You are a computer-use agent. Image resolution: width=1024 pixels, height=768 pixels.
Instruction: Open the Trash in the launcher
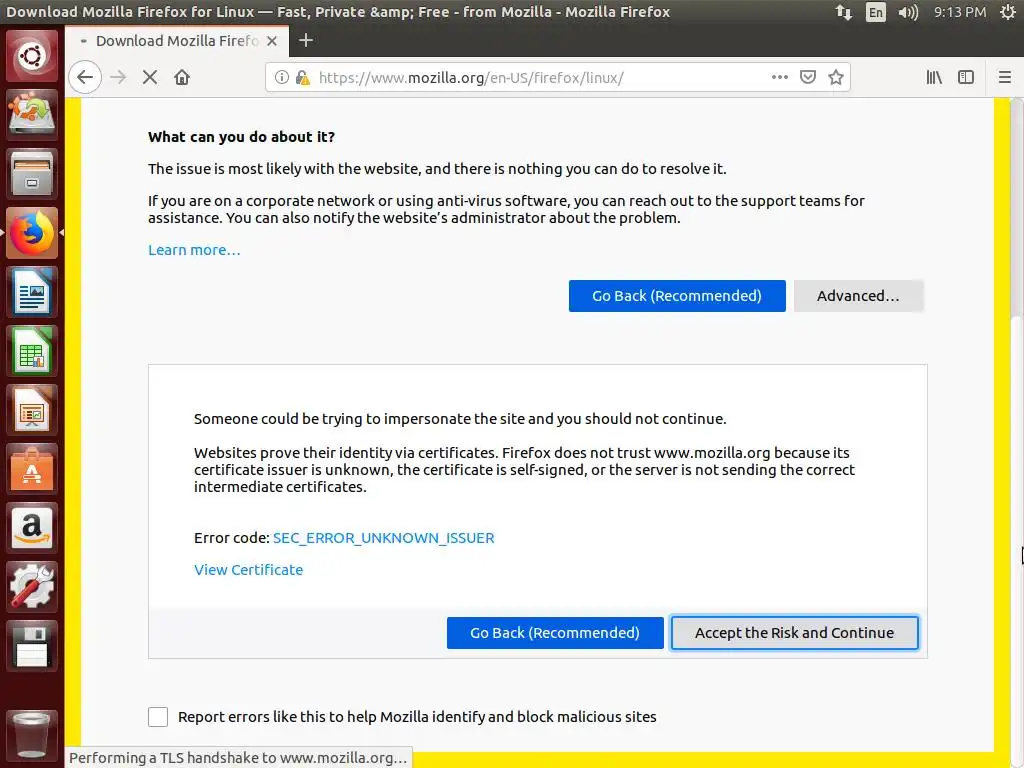tap(32, 735)
